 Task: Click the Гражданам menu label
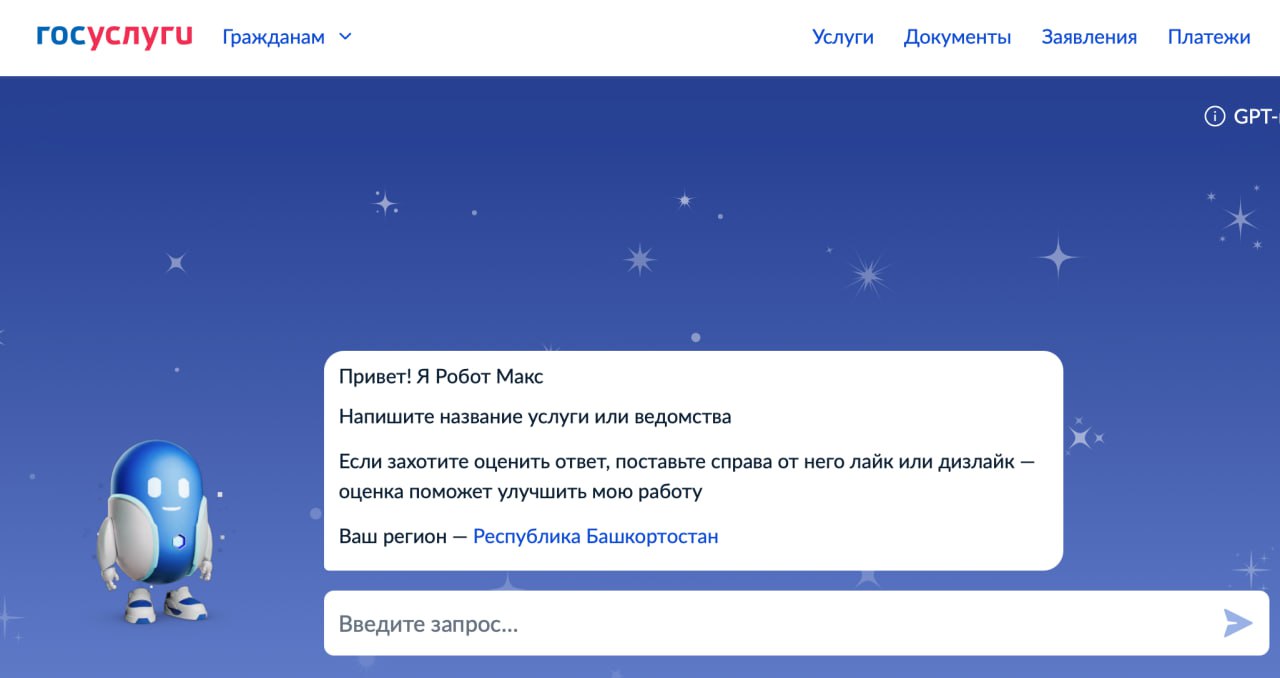[272, 37]
